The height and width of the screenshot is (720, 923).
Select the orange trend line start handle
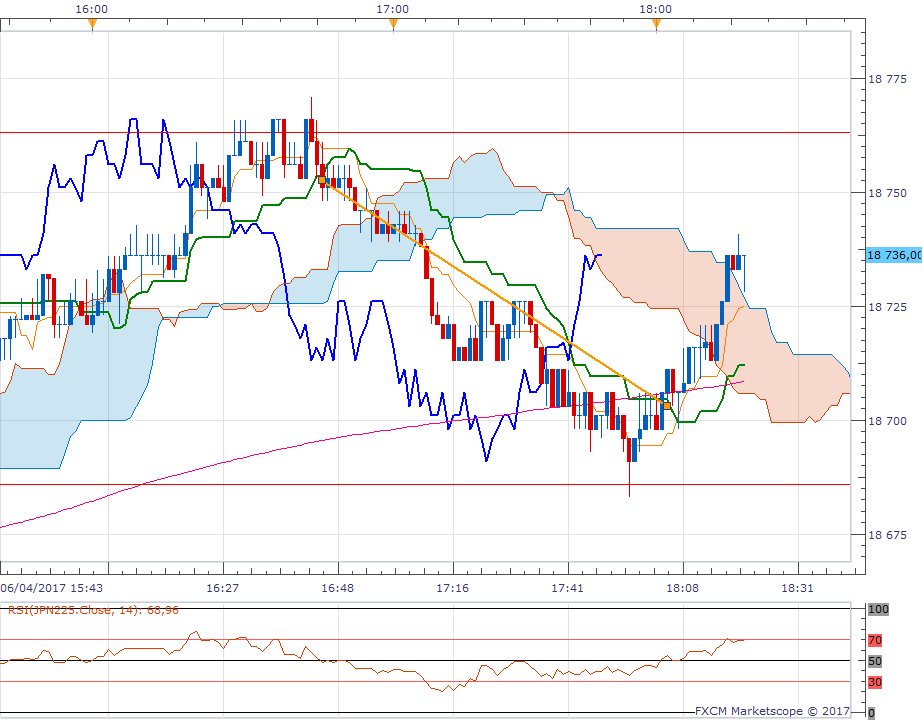[322, 181]
